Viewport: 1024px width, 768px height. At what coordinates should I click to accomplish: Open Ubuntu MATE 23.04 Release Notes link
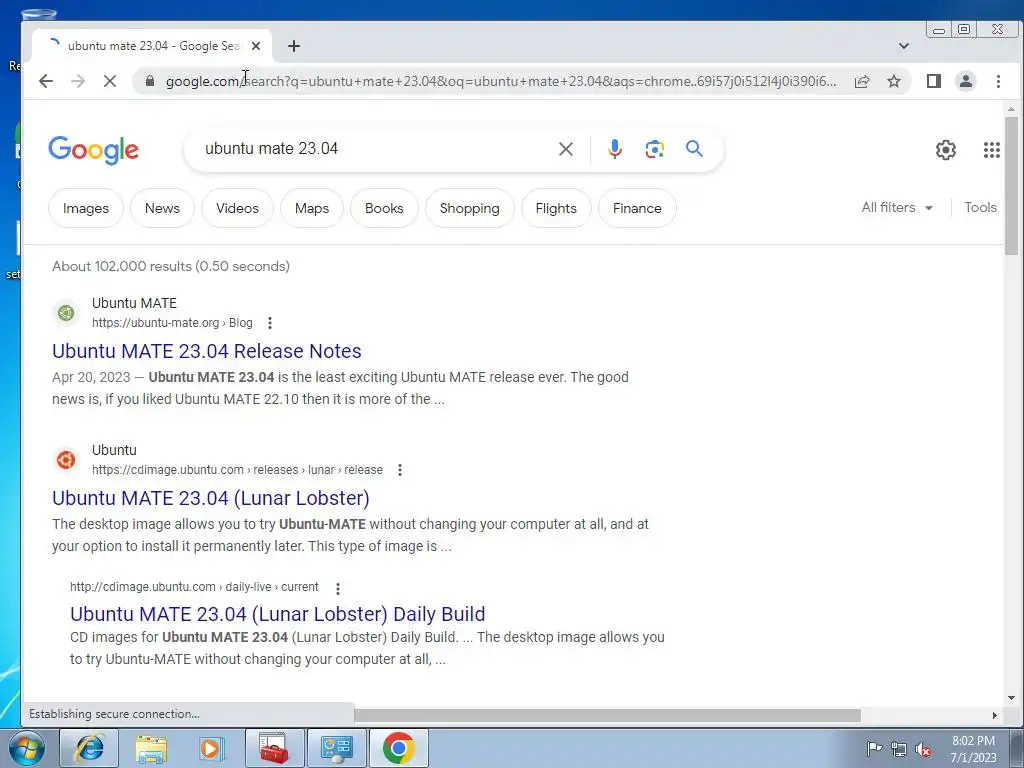[x=206, y=351]
